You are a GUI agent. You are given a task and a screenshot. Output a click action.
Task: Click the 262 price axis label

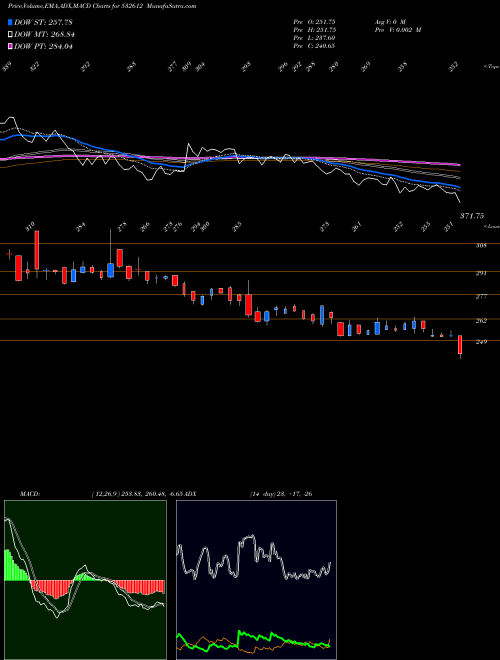pyautogui.click(x=481, y=321)
